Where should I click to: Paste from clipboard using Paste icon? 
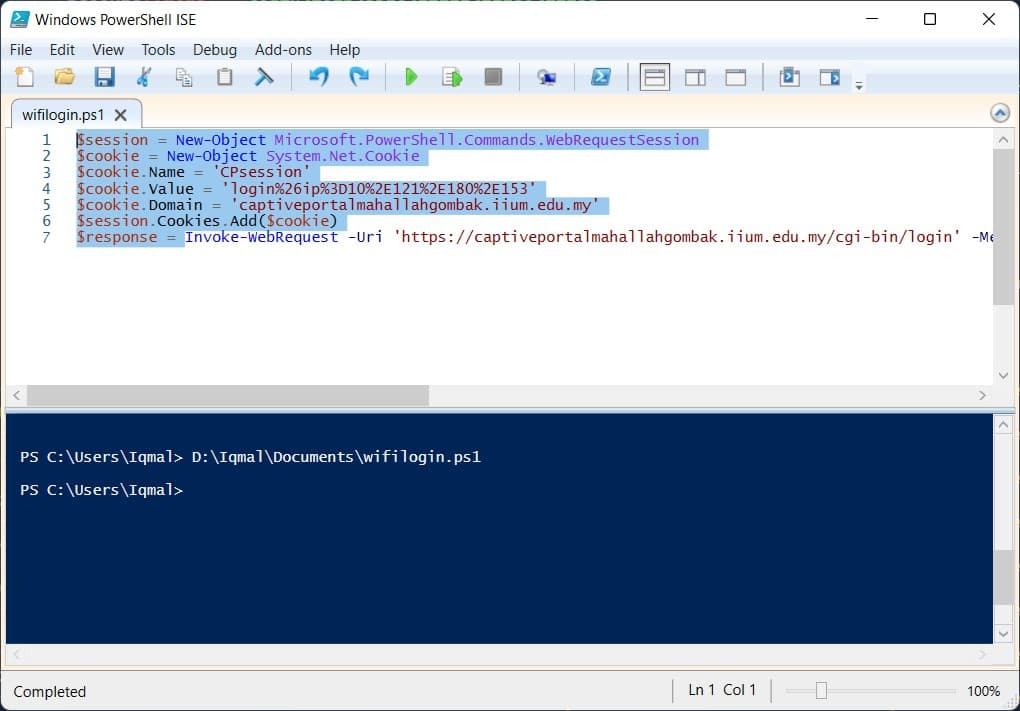click(224, 77)
